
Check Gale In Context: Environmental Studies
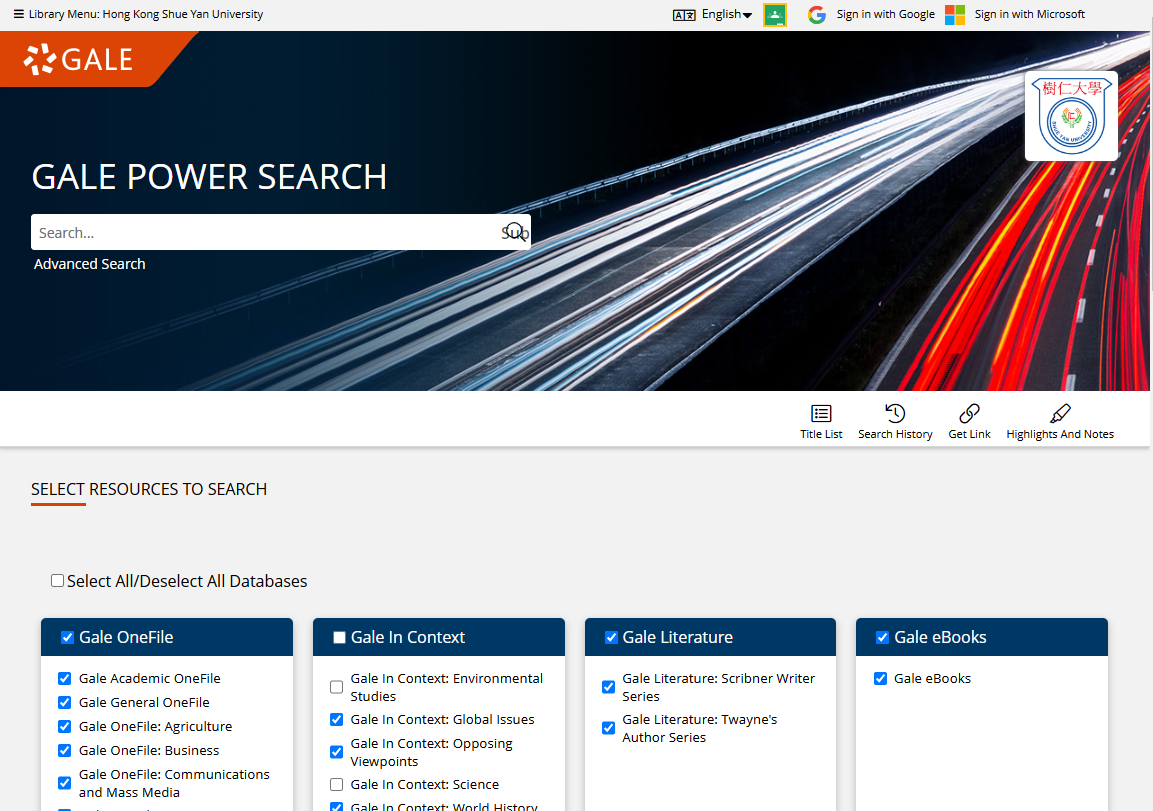pyautogui.click(x=337, y=687)
